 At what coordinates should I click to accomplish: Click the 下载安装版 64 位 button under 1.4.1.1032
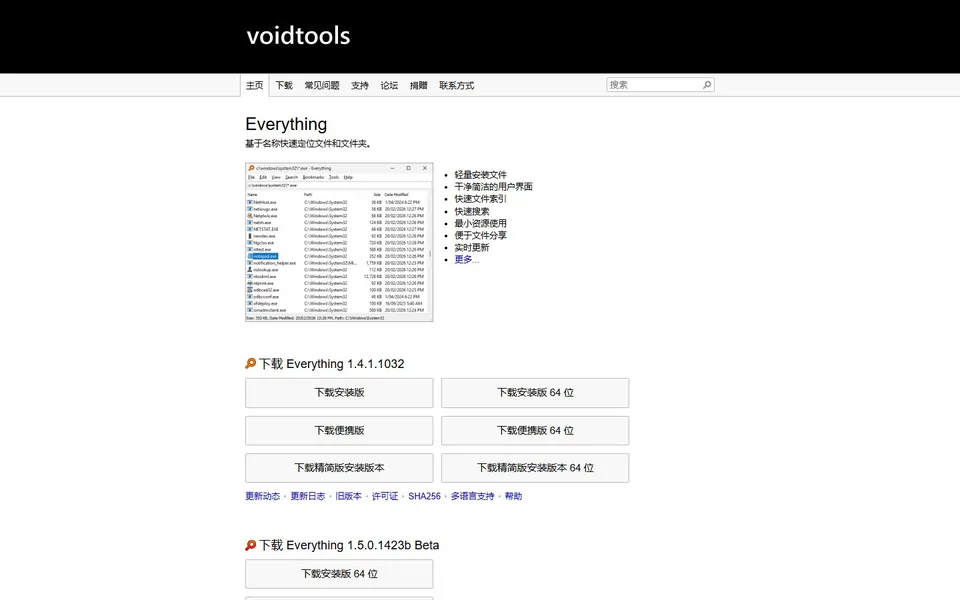535,392
